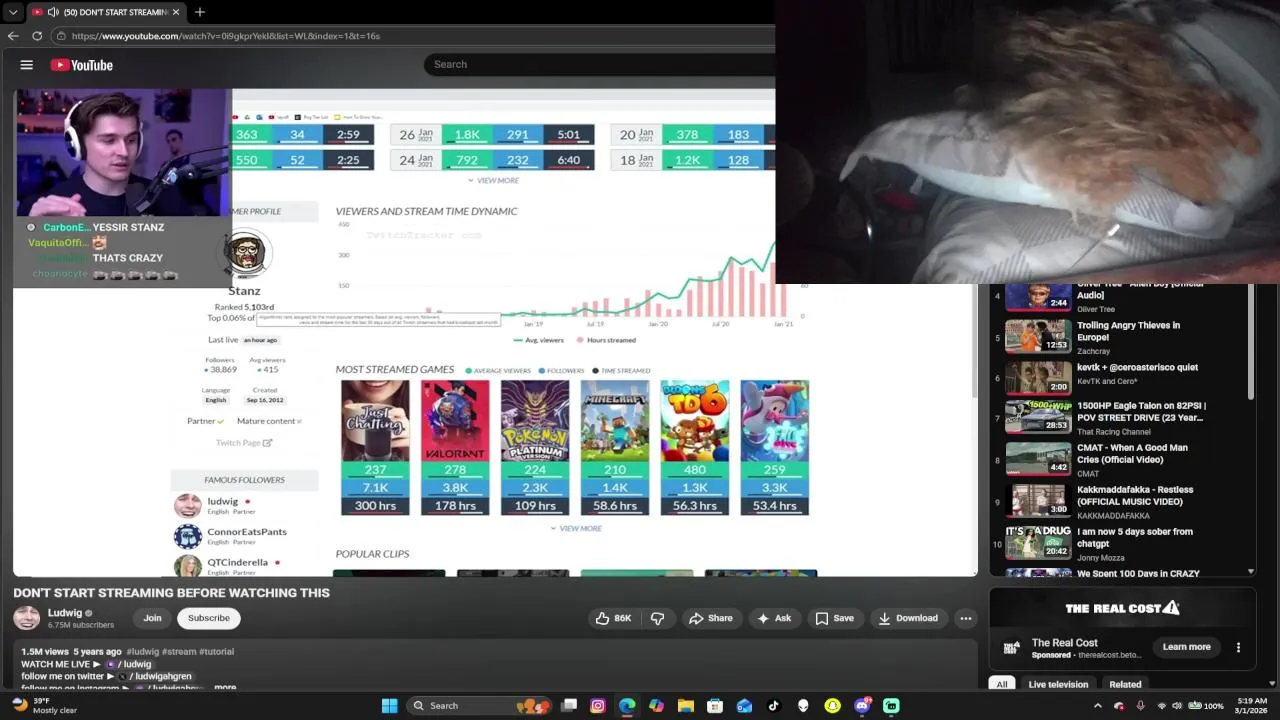Open Ludwig channel avatar
1280x720 pixels.
pos(27,618)
